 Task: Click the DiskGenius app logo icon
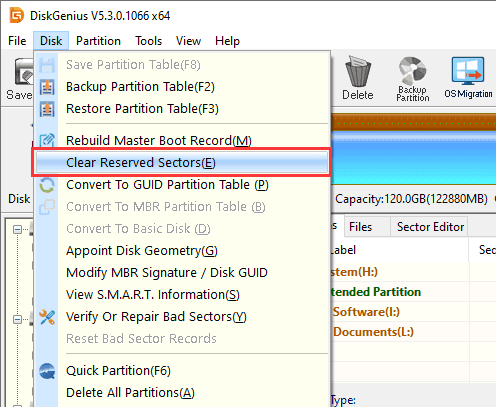pos(17,15)
